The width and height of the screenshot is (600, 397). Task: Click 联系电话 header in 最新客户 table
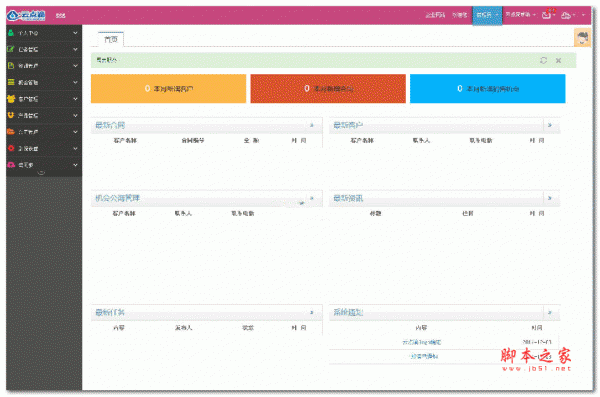click(481, 141)
